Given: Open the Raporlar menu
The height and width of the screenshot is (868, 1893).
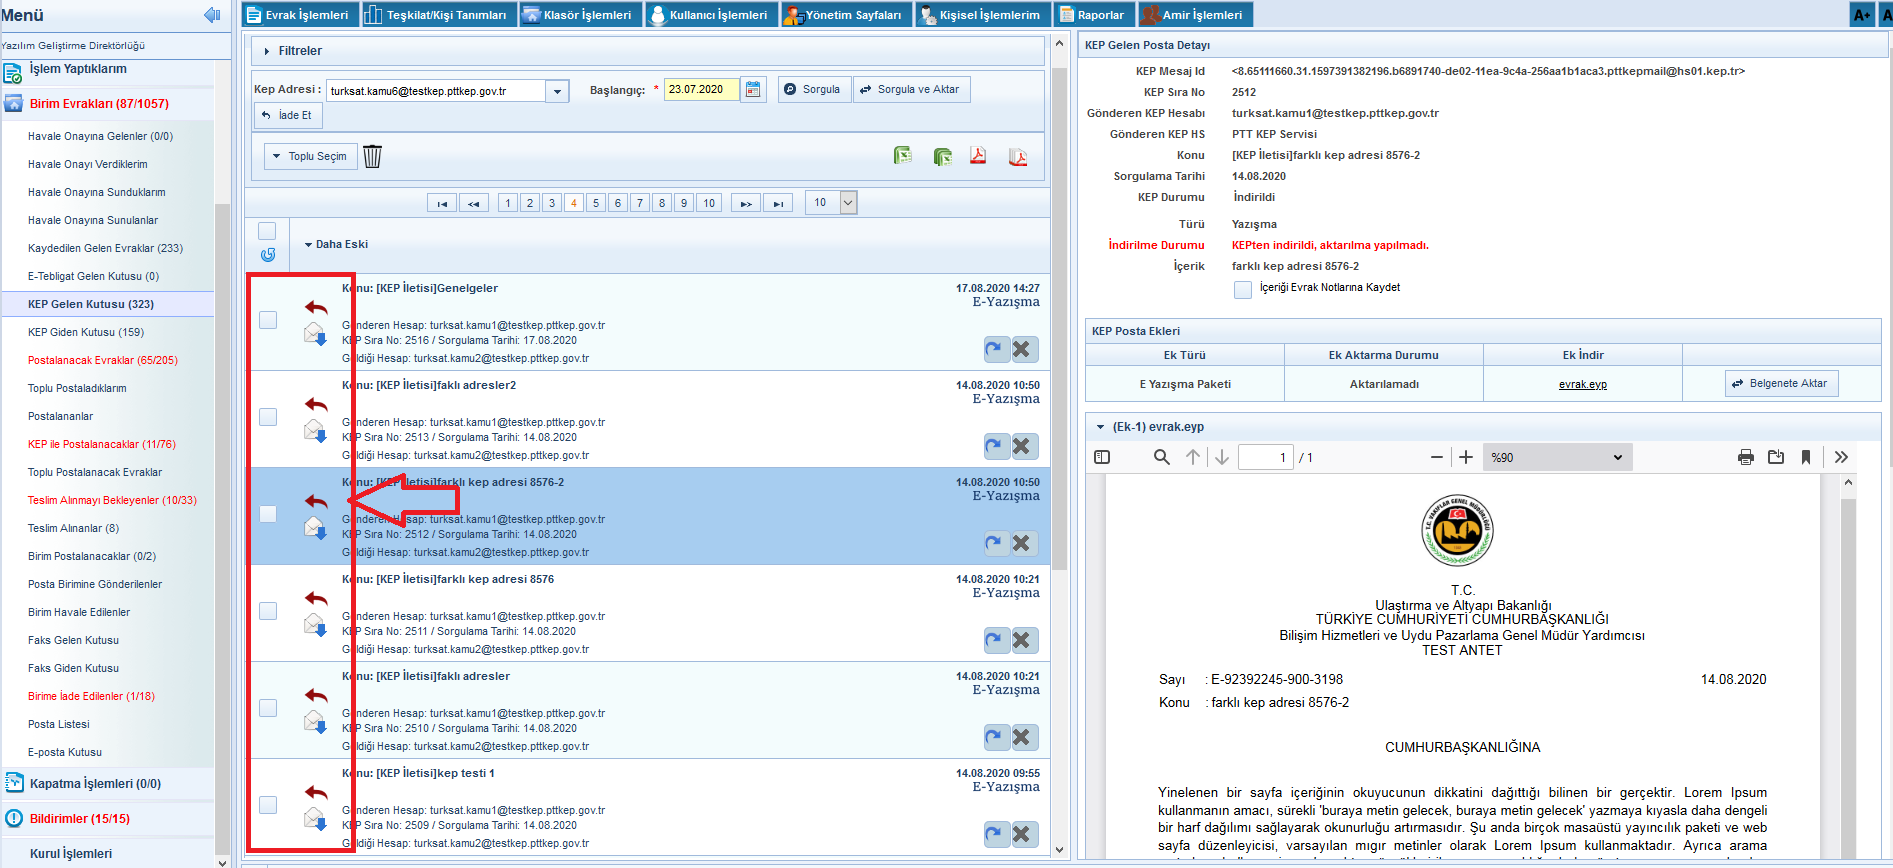Looking at the screenshot, I should point(1093,15).
